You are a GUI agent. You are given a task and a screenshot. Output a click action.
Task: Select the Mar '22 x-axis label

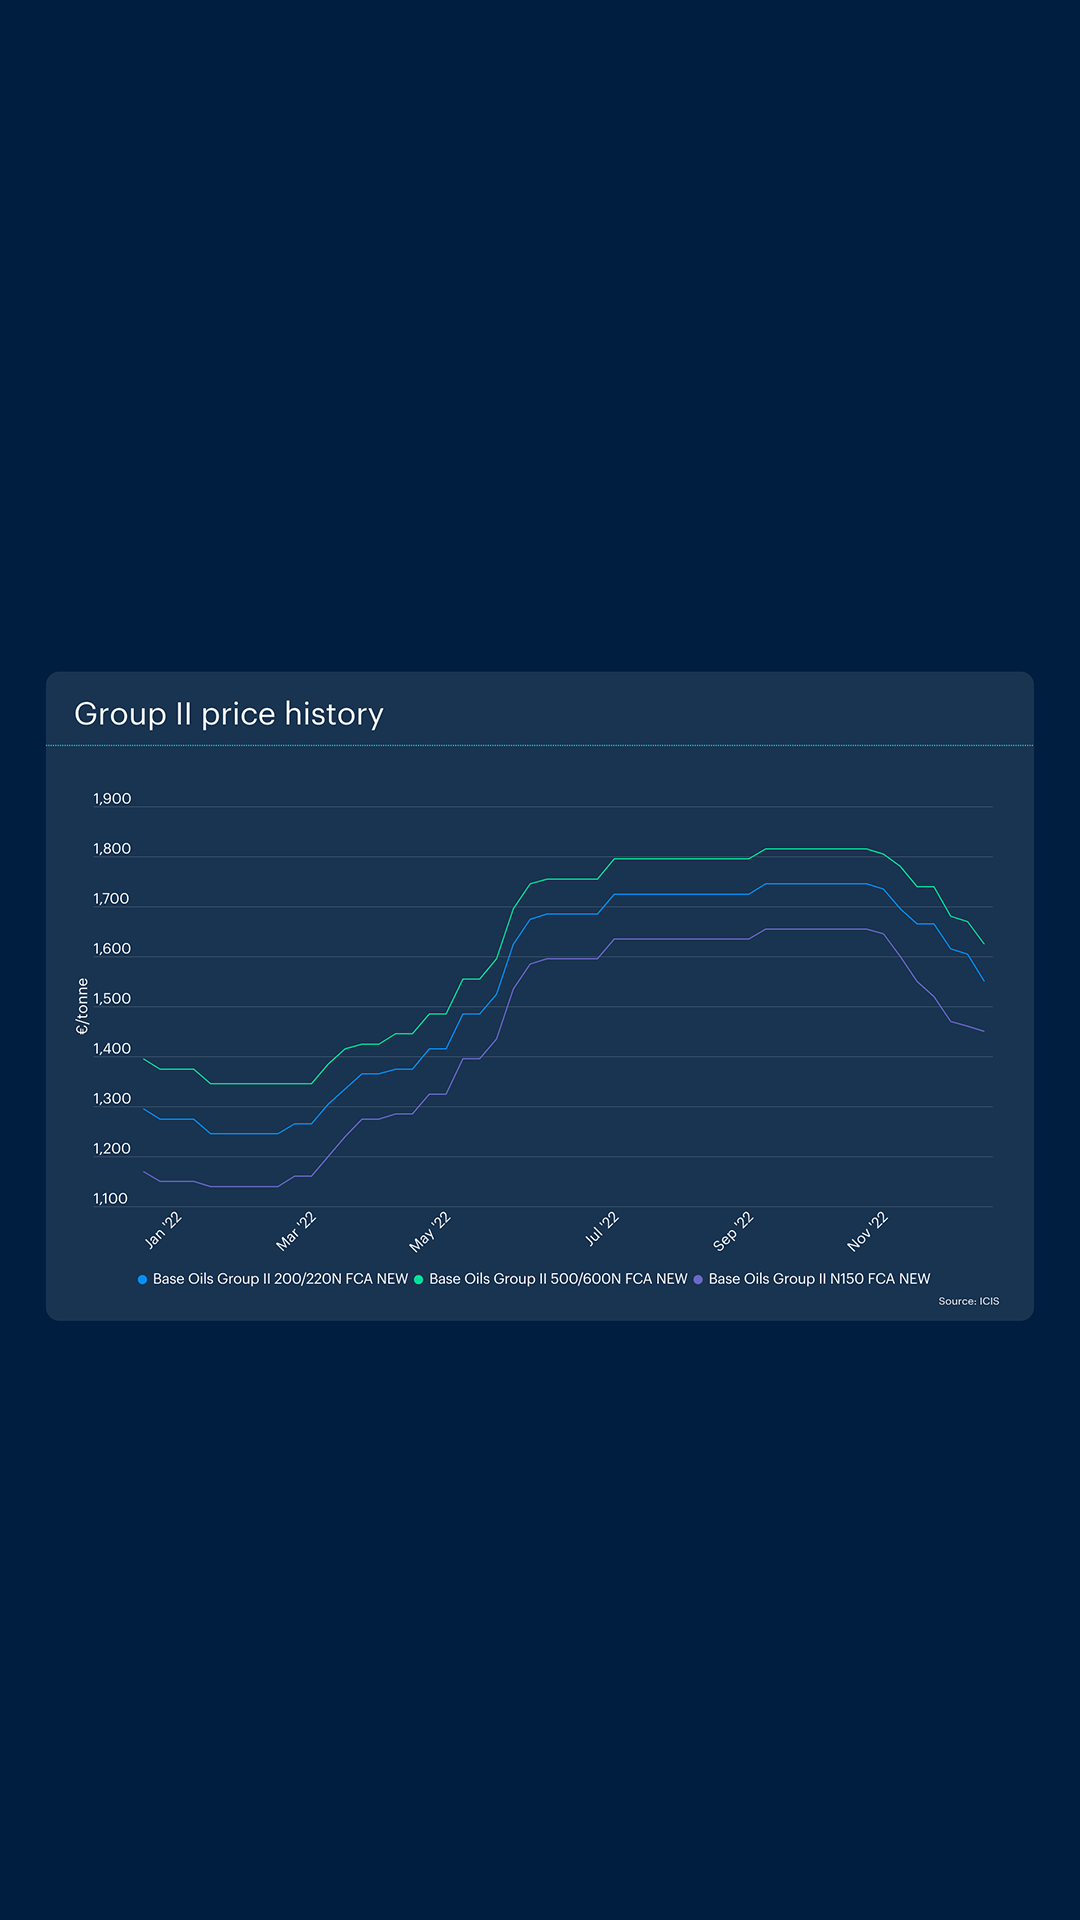pos(296,1231)
